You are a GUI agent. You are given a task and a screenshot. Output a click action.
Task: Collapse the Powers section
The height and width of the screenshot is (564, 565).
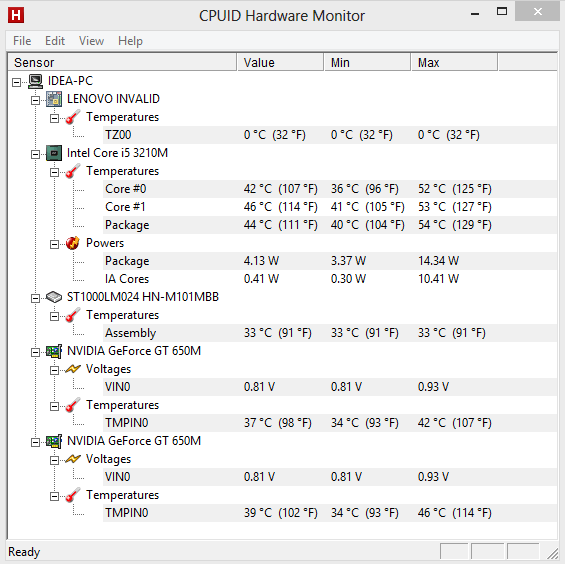[54, 245]
